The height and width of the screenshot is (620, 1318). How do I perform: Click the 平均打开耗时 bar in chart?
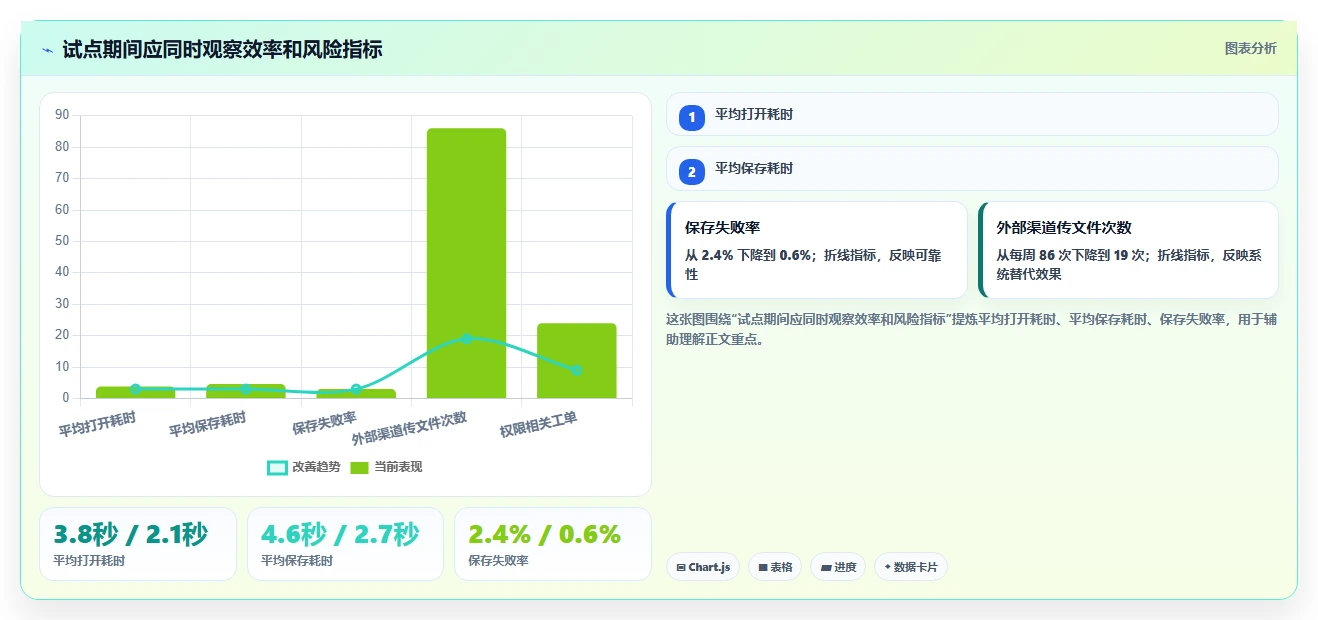tap(135, 392)
